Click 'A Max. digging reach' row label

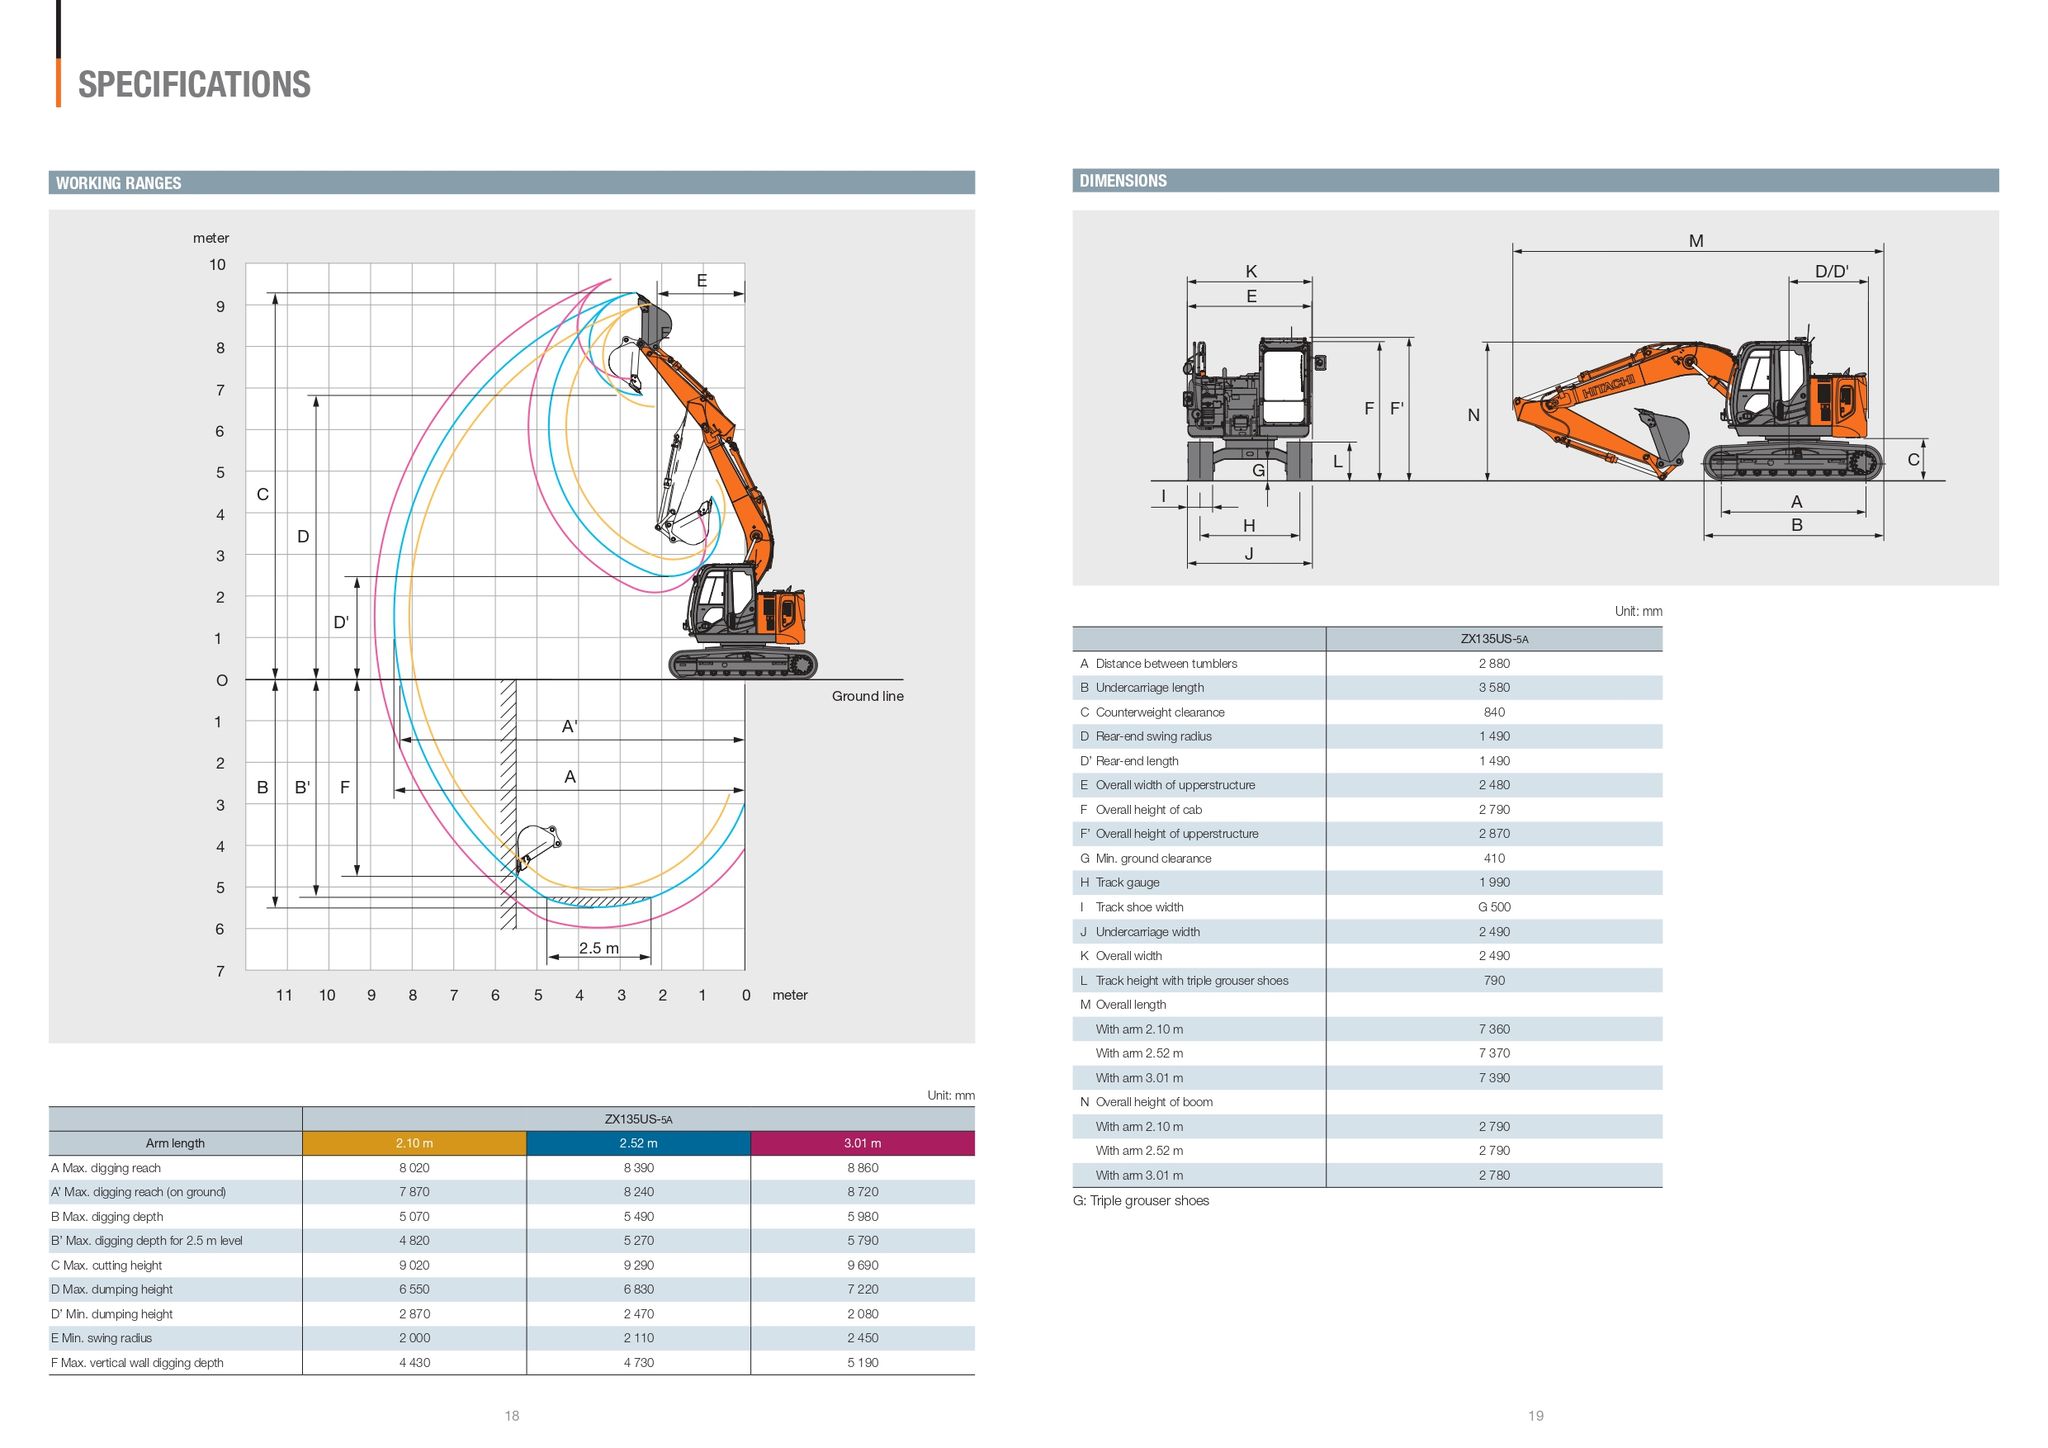105,1168
